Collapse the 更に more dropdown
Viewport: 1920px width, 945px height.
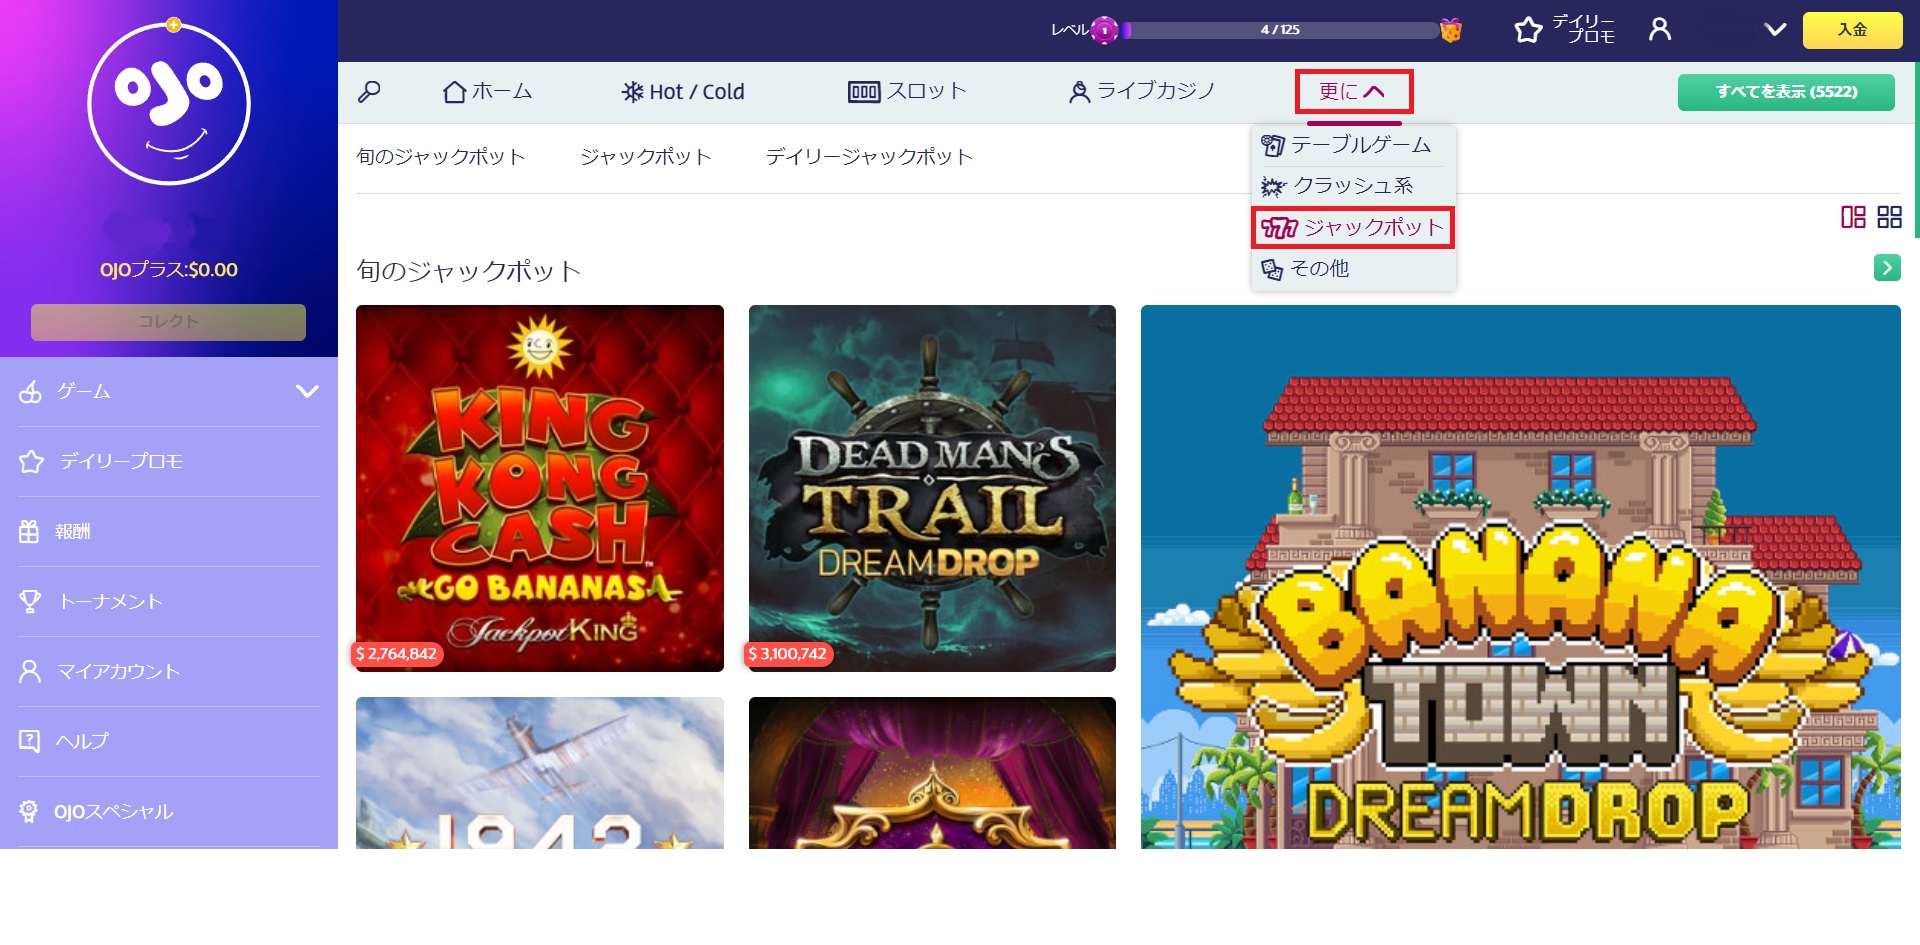coord(1353,92)
